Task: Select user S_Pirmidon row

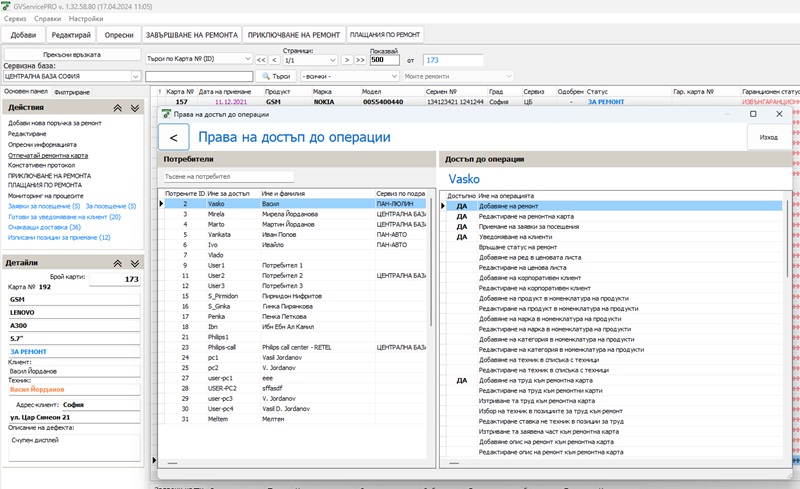Action: (x=295, y=296)
